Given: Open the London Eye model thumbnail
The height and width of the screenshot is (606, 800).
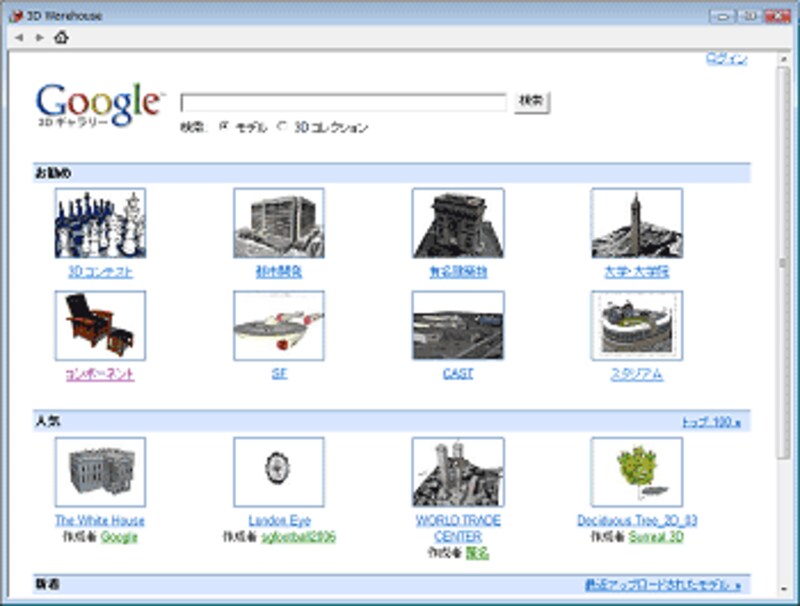Looking at the screenshot, I should pos(279,472).
